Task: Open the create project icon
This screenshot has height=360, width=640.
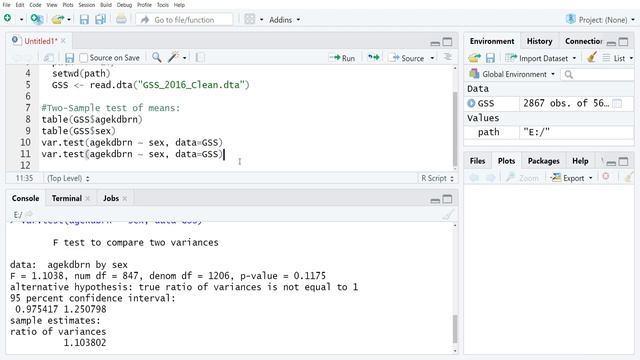Action: [37, 19]
